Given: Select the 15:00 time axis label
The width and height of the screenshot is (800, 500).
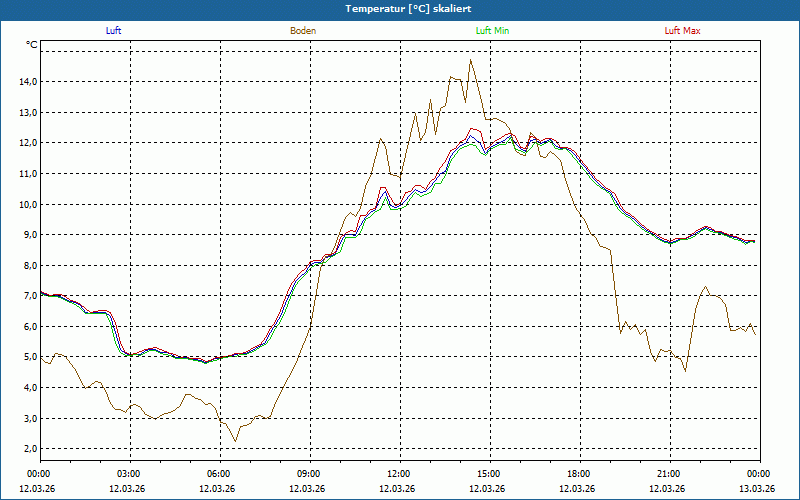Looking at the screenshot, I should [x=488, y=474].
